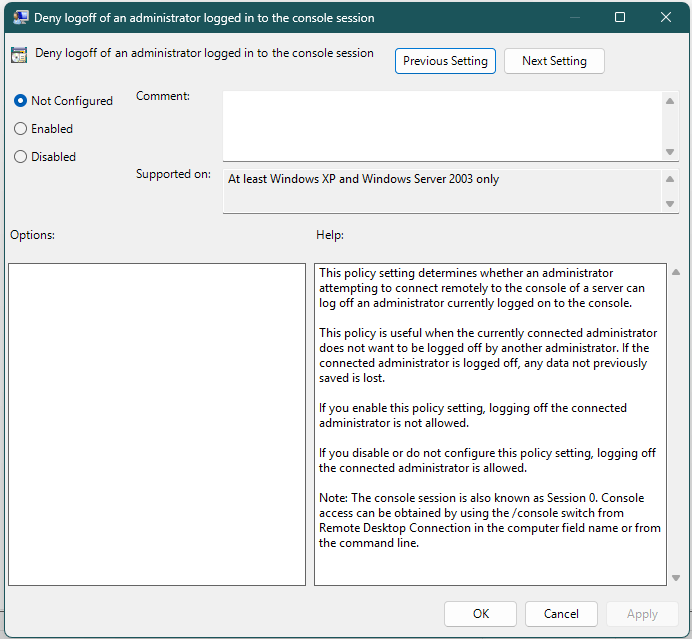Click the Help pane scroll-up arrow
Image resolution: width=692 pixels, height=639 pixels.
pos(676,272)
